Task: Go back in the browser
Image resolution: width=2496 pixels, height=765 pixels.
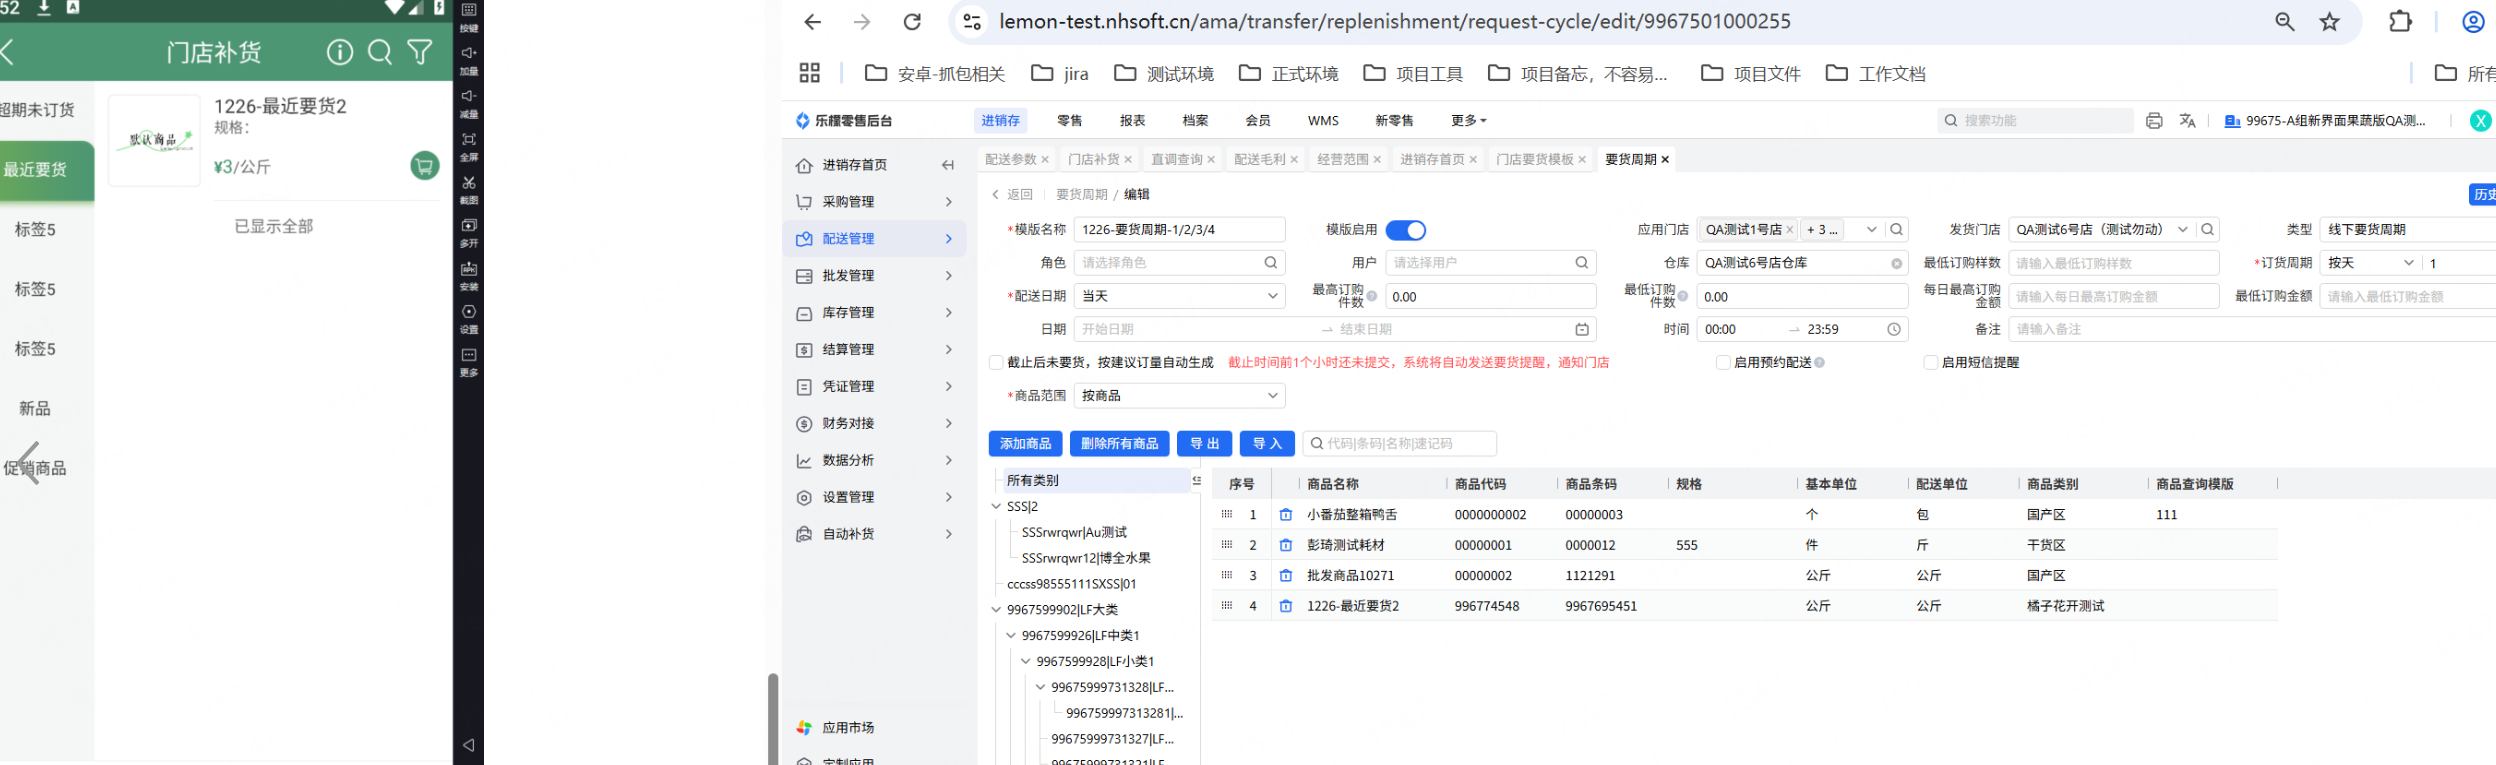Action: click(812, 21)
